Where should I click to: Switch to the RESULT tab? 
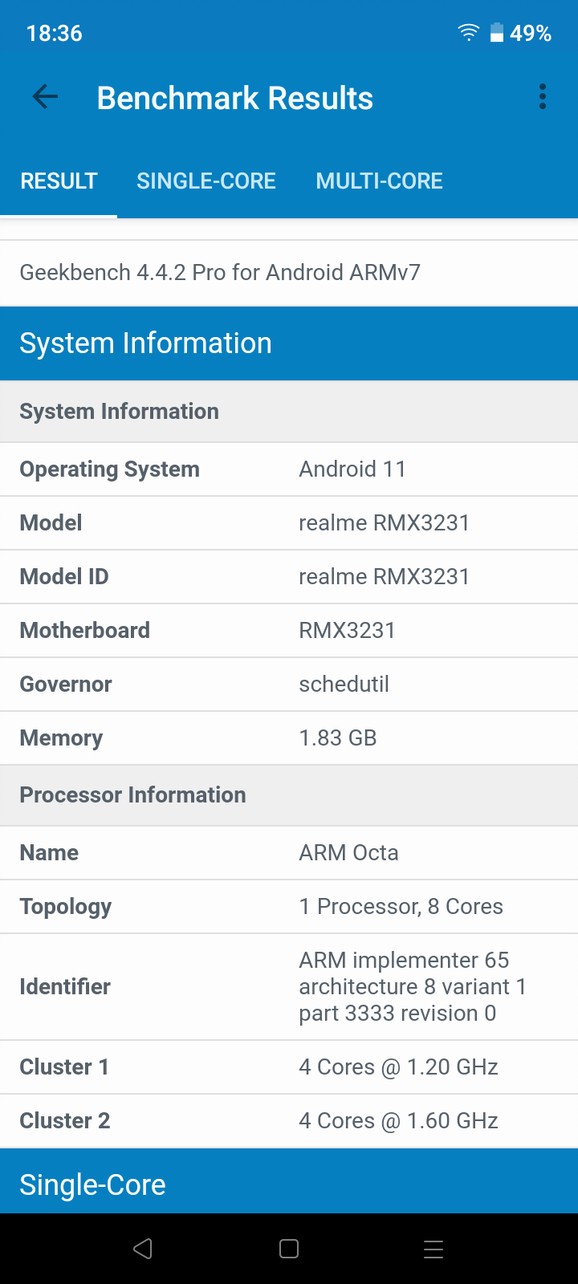(x=59, y=181)
